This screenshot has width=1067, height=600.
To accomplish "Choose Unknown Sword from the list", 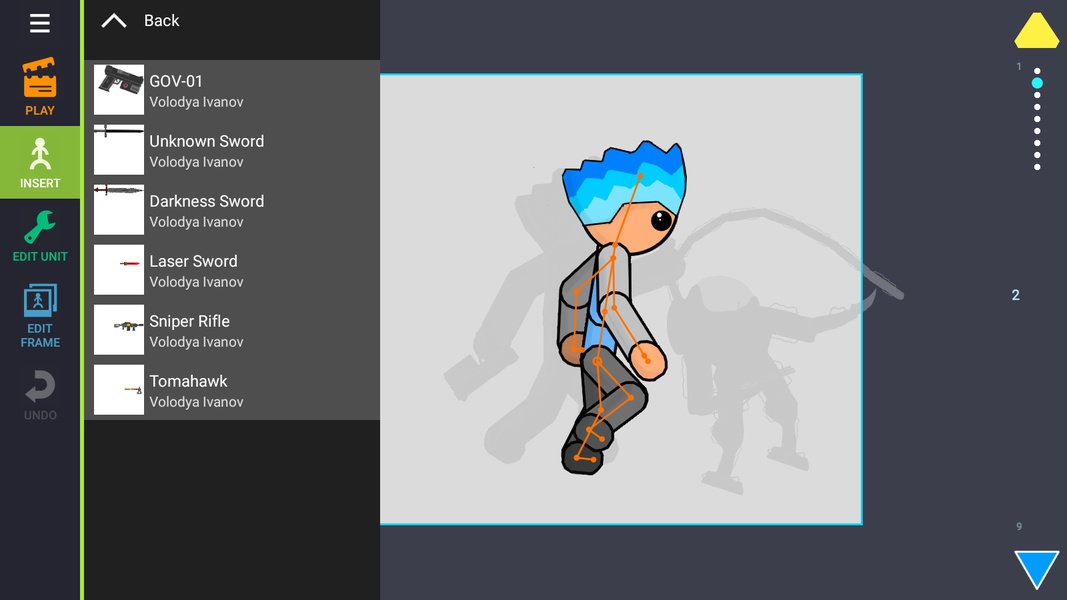I will [x=232, y=150].
